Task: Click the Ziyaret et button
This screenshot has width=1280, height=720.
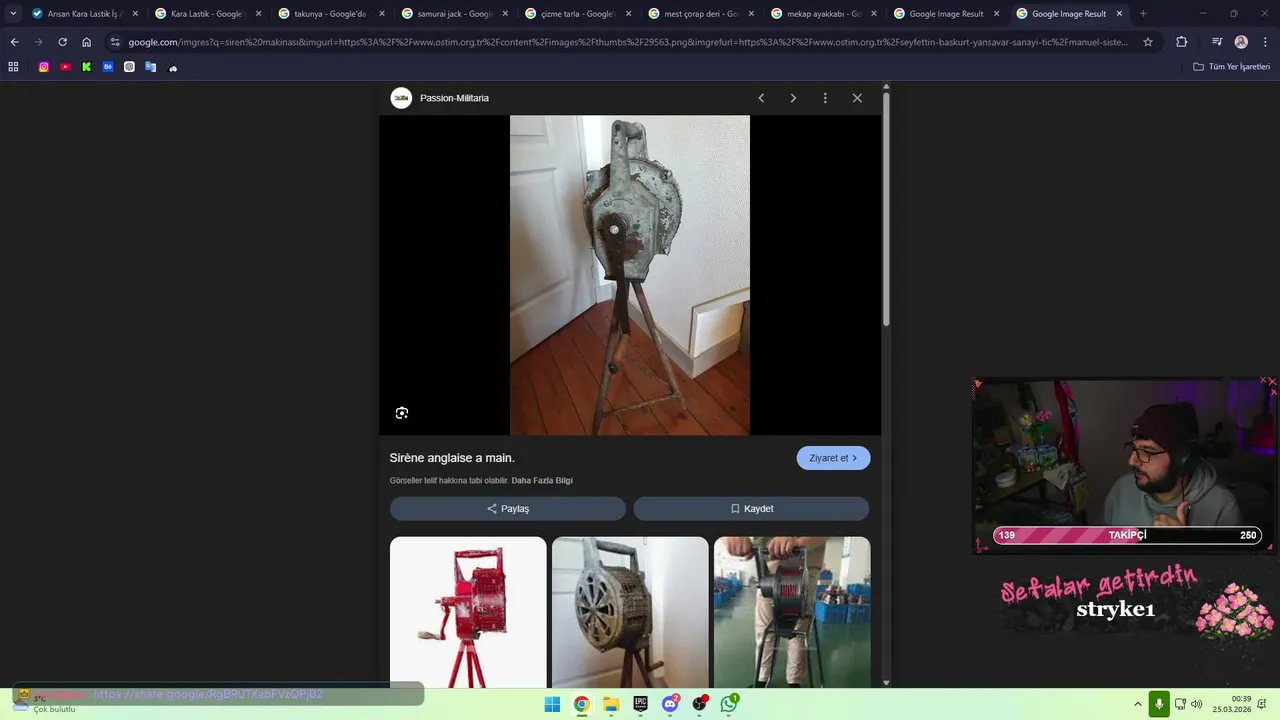Action: (x=833, y=458)
